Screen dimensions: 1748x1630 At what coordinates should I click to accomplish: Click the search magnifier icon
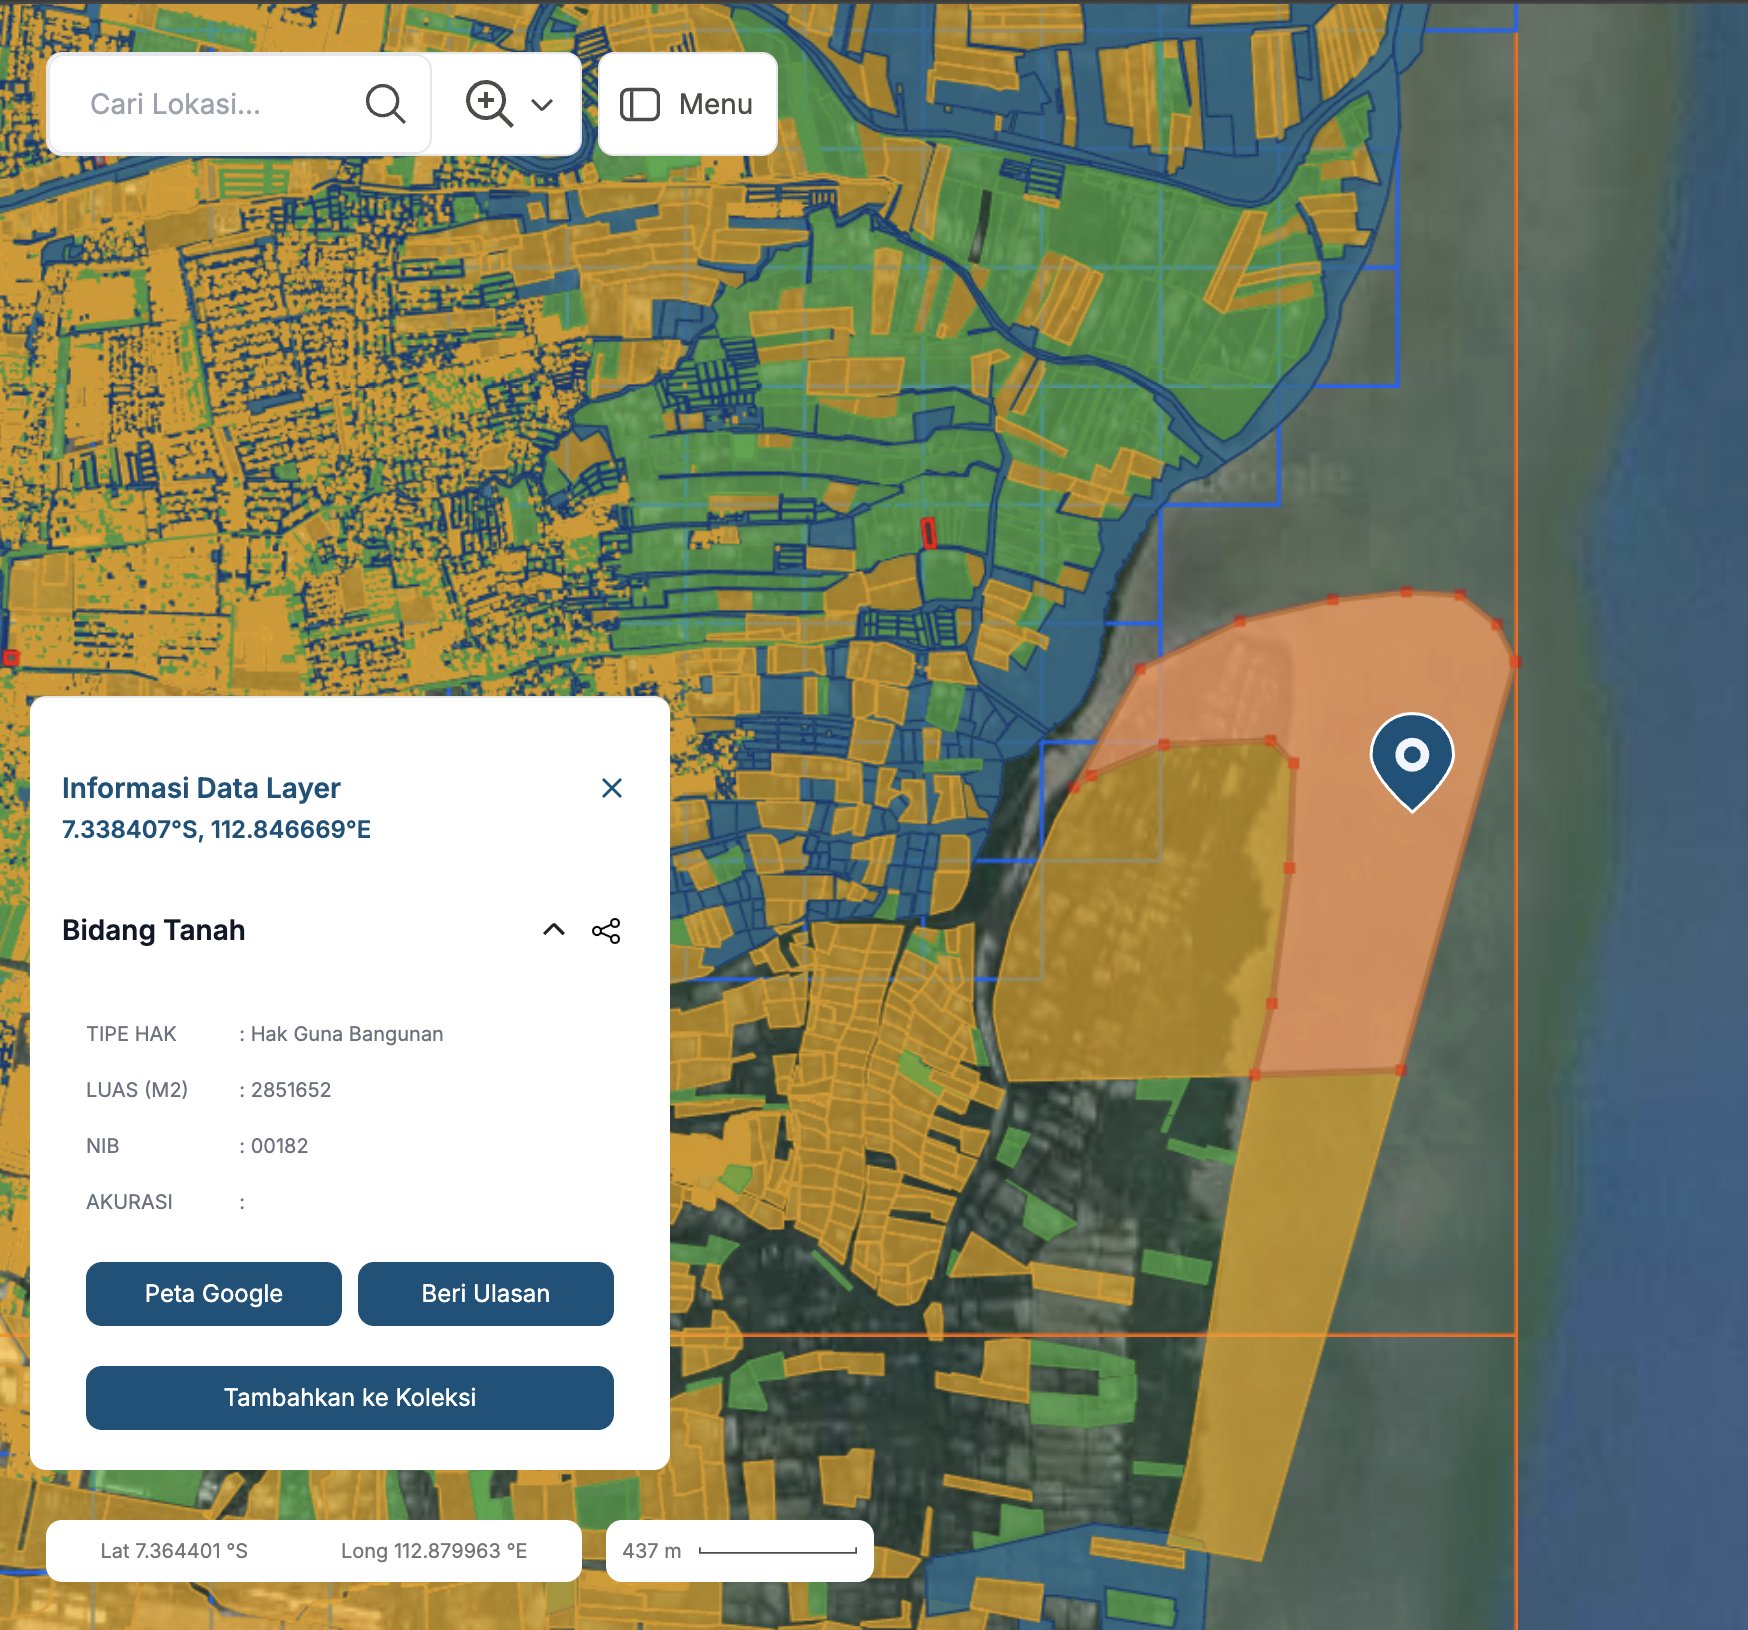[385, 104]
